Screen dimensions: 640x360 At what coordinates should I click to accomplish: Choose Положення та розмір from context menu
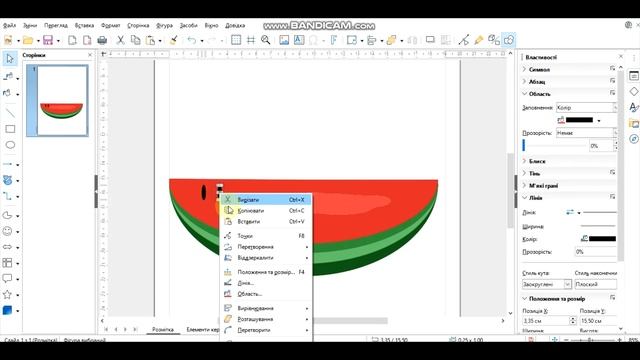(266, 272)
